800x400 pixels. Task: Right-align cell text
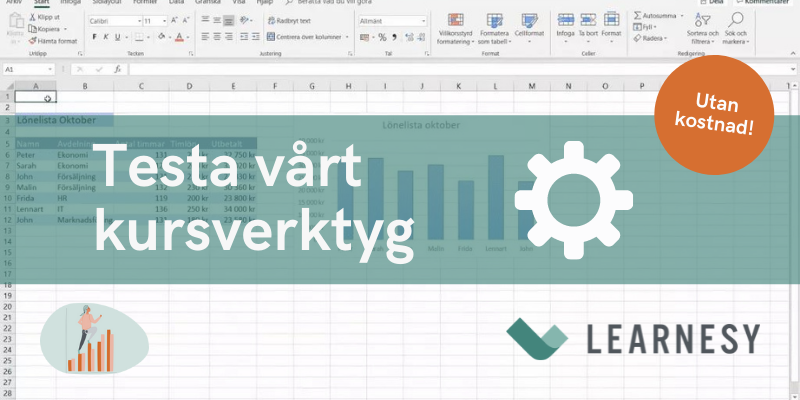[x=229, y=37]
